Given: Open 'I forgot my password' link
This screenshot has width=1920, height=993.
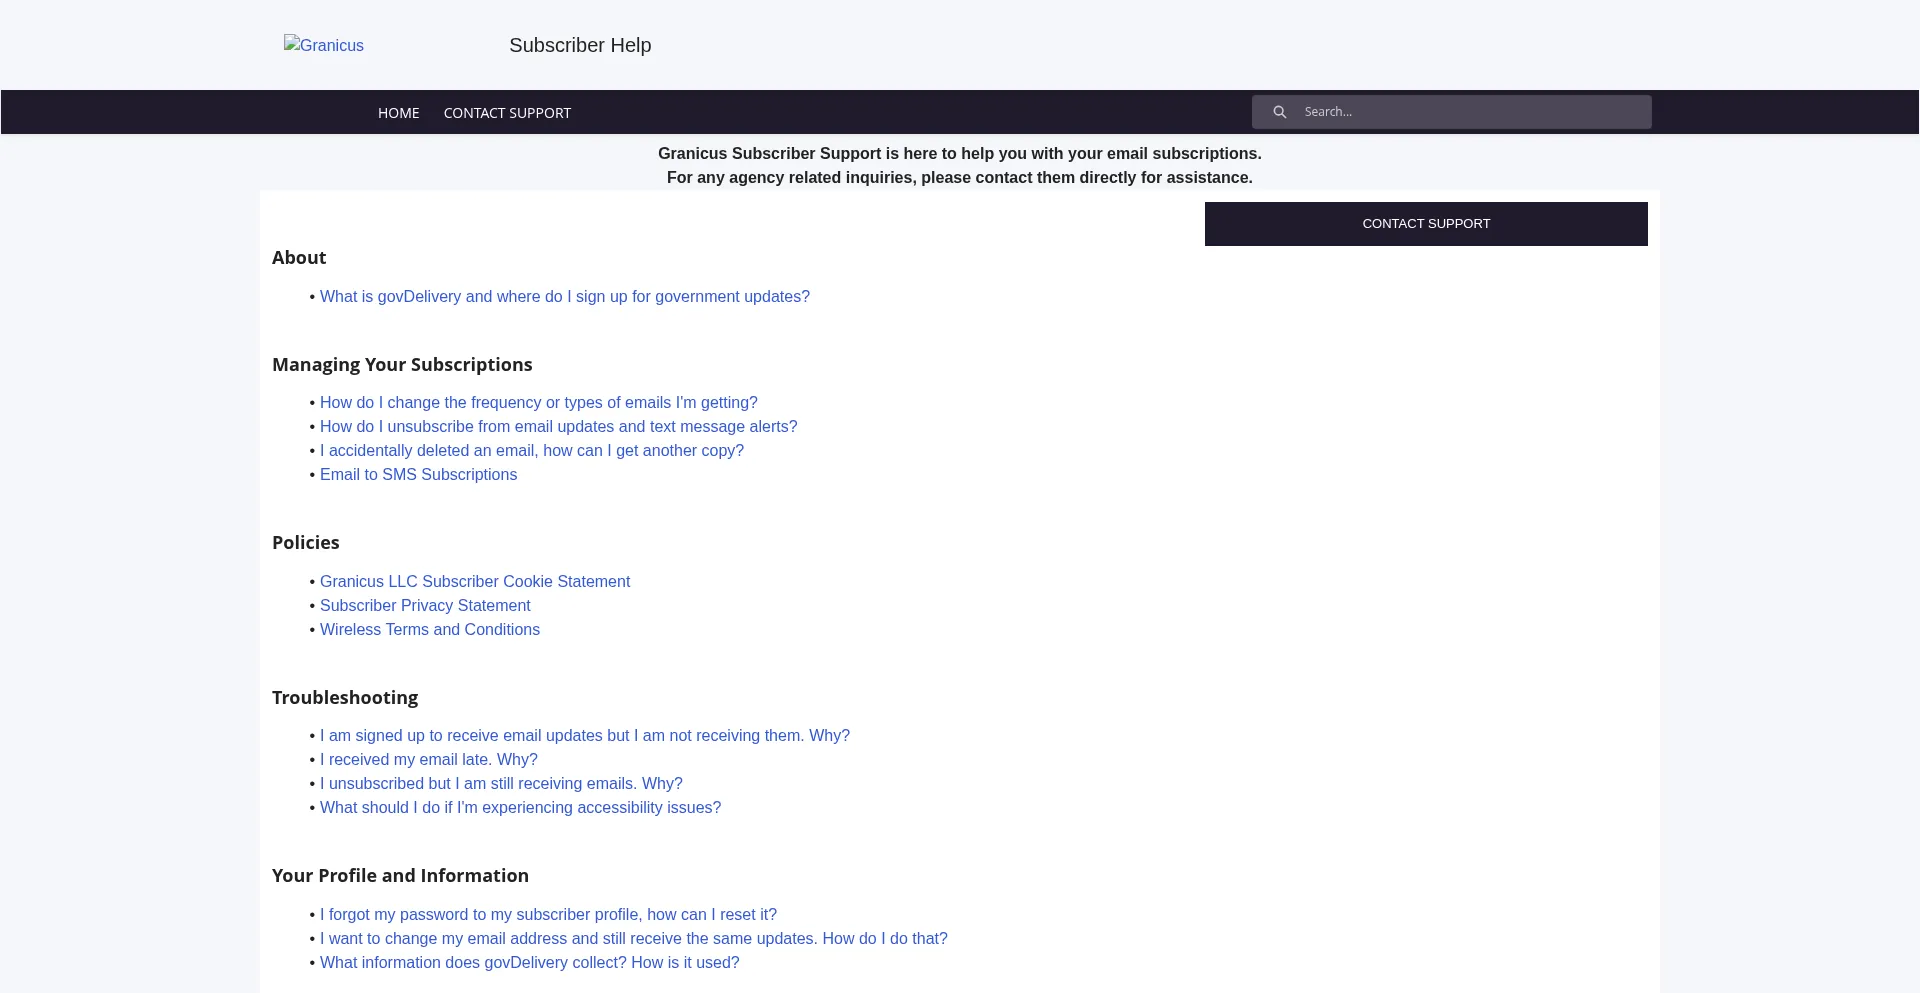Looking at the screenshot, I should [548, 915].
